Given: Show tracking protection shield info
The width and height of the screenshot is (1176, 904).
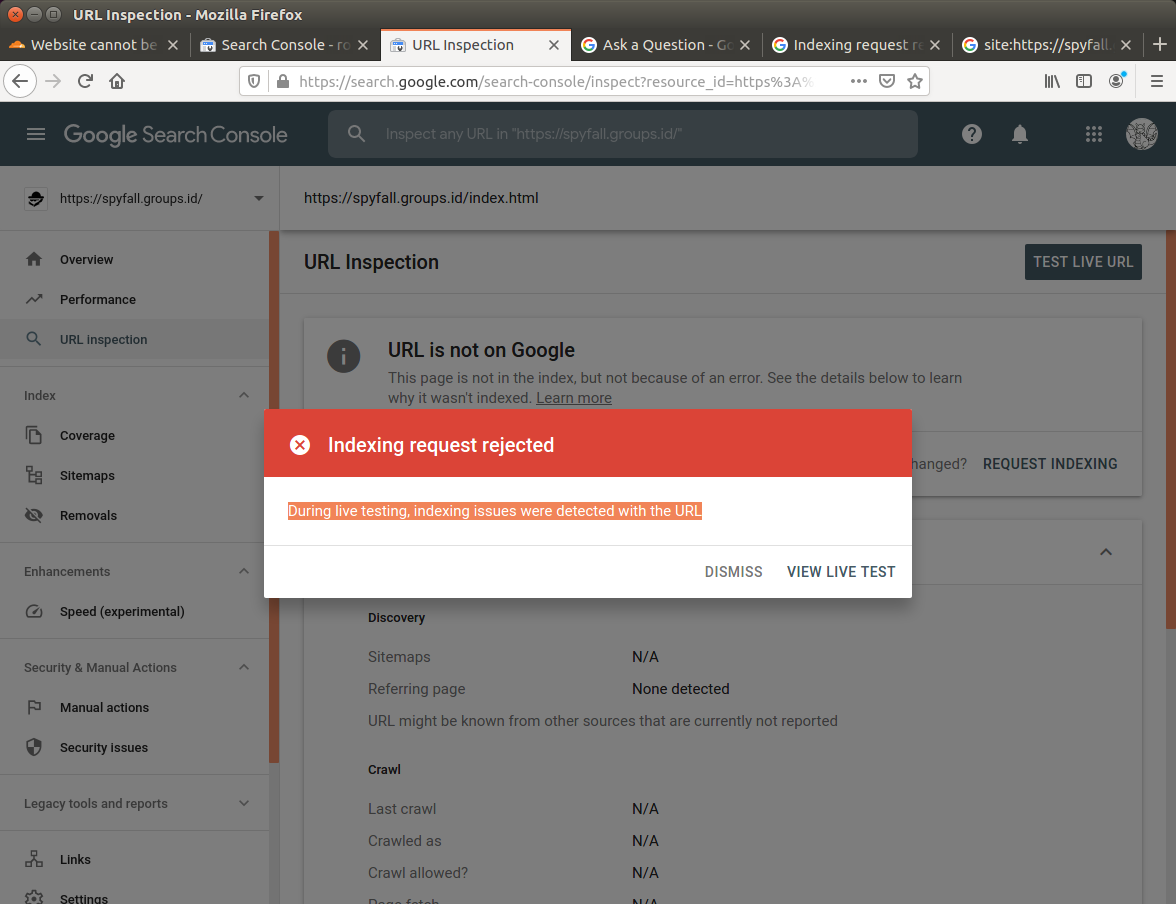Looking at the screenshot, I should point(254,81).
